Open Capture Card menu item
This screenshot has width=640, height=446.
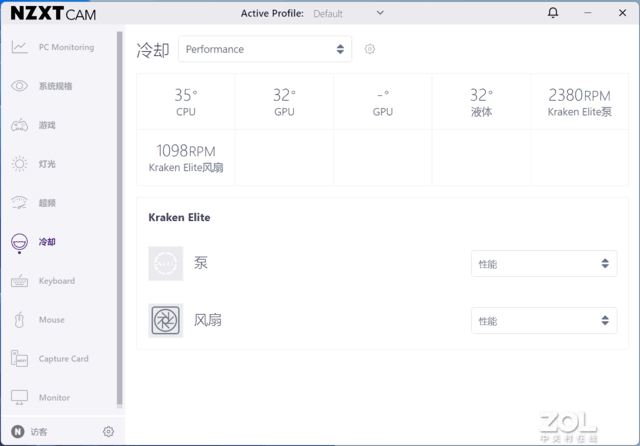click(x=63, y=359)
